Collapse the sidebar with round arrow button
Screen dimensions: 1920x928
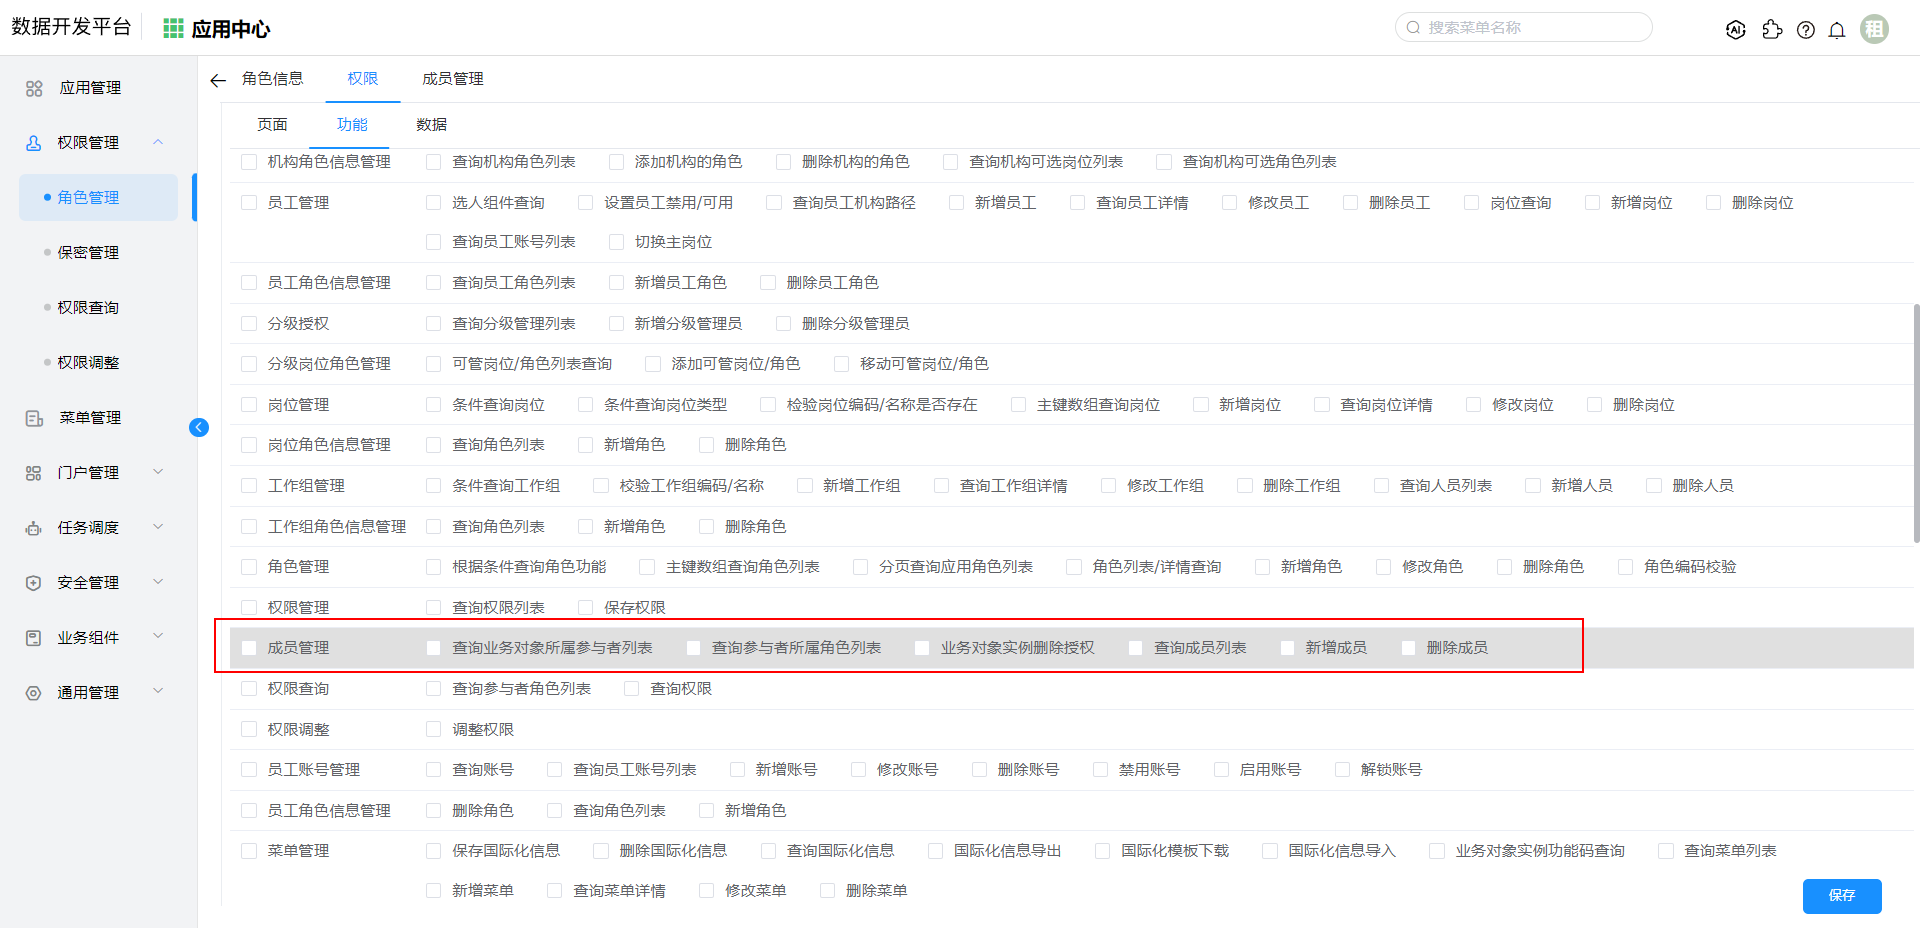point(199,428)
